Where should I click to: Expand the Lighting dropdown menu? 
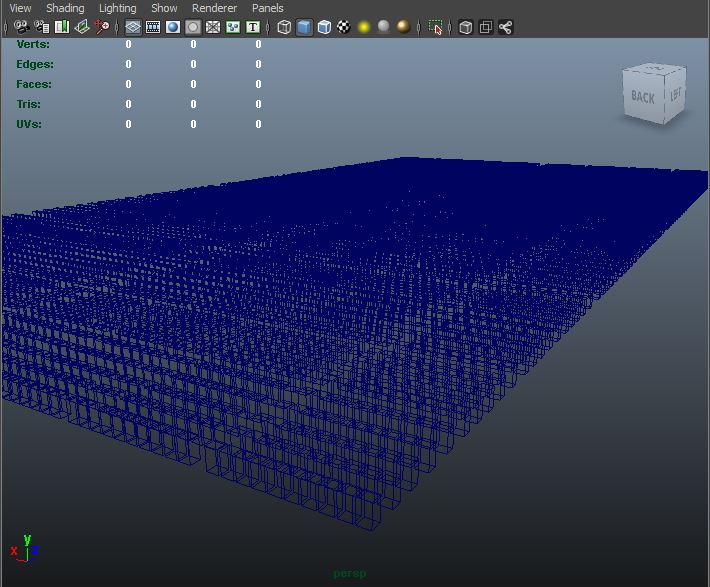point(117,8)
